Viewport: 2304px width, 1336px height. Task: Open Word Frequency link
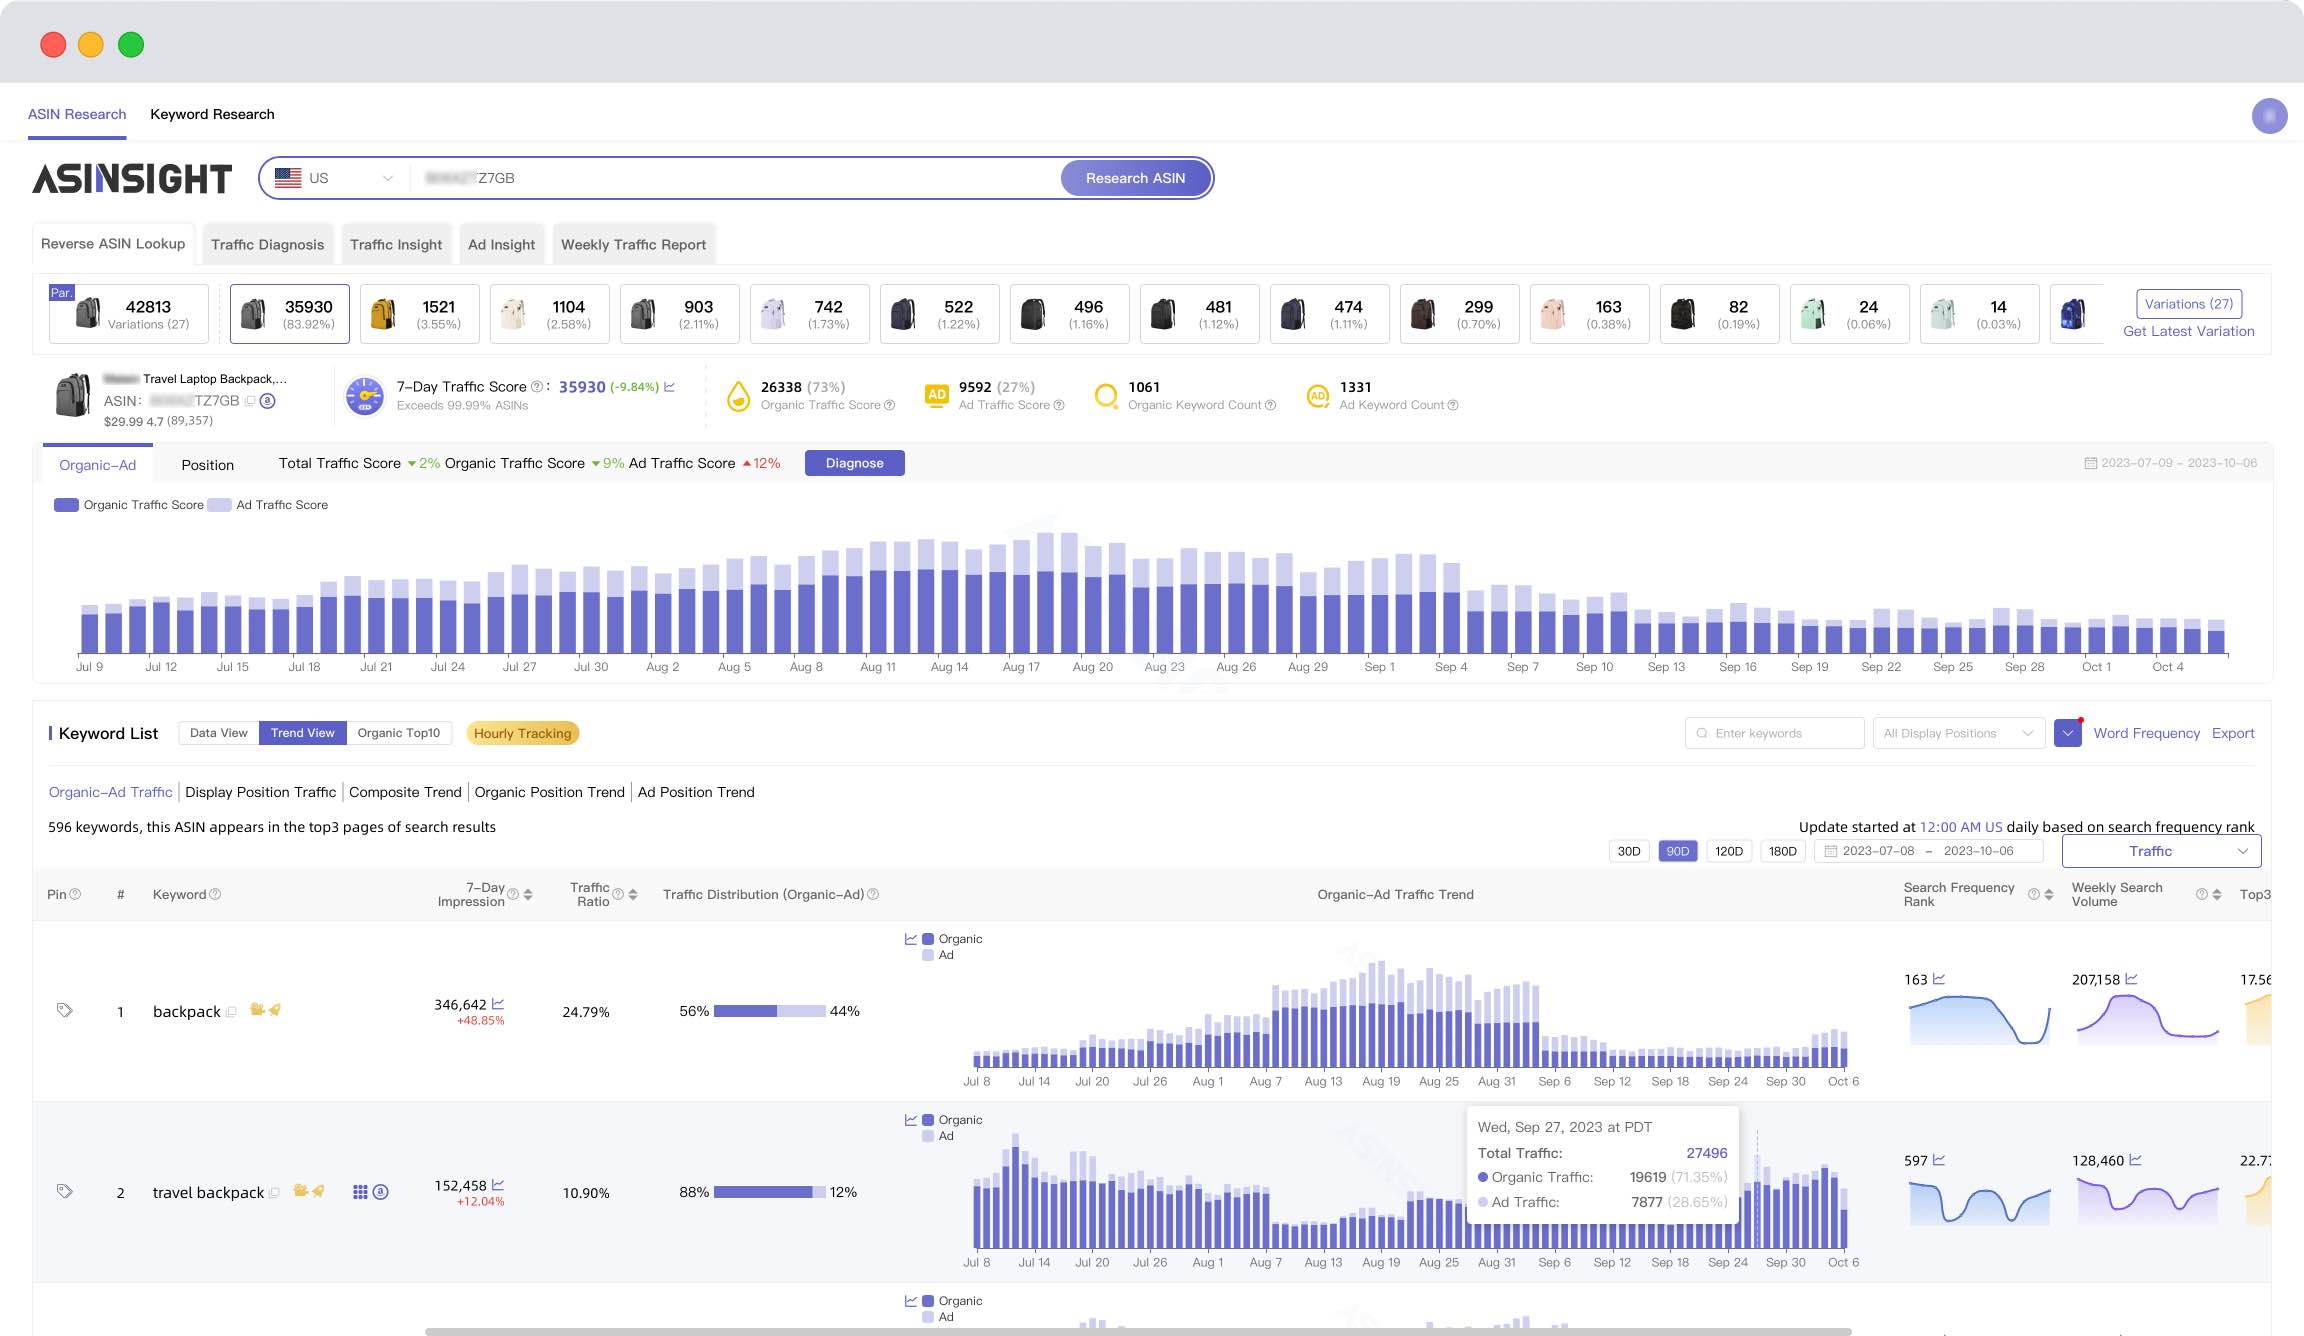click(x=2146, y=733)
